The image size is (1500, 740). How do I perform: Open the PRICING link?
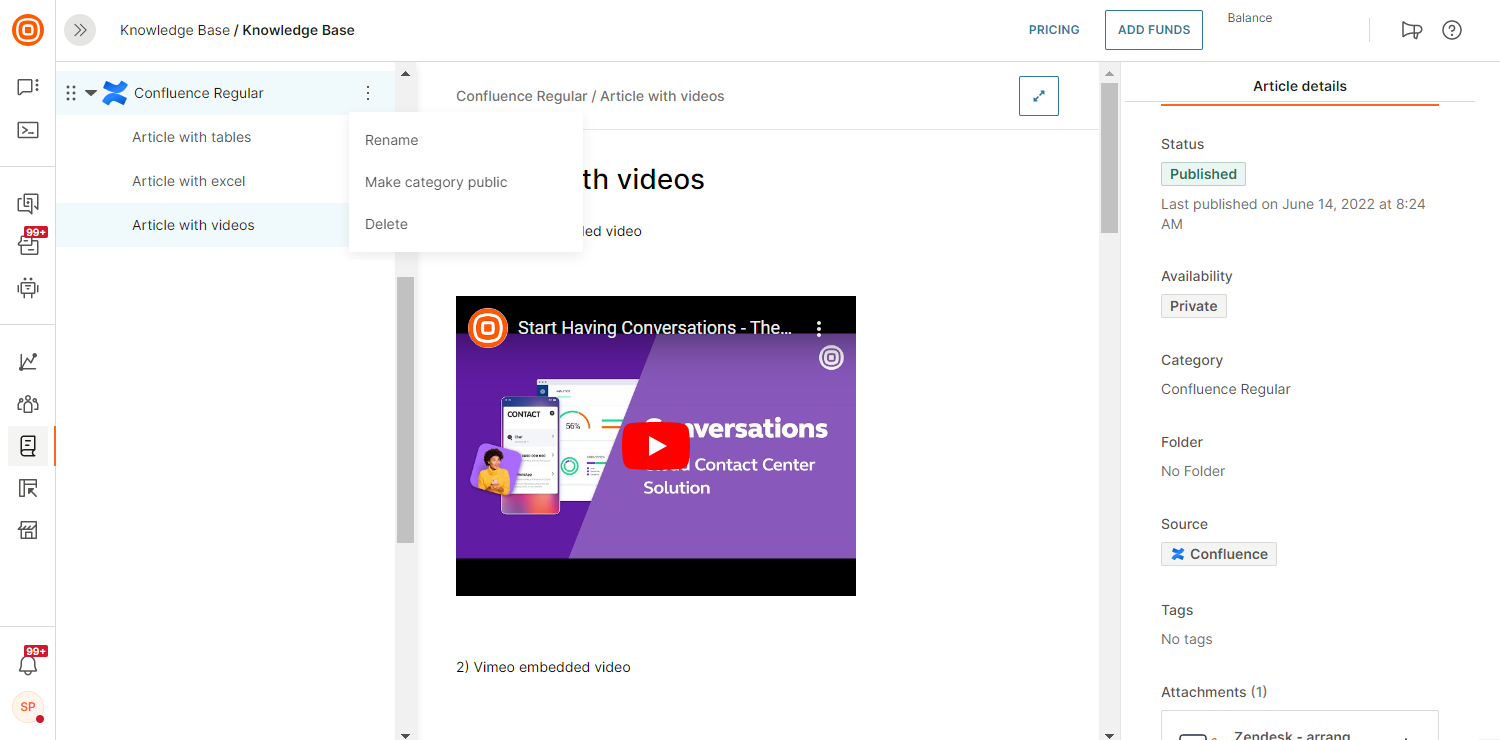click(x=1054, y=30)
